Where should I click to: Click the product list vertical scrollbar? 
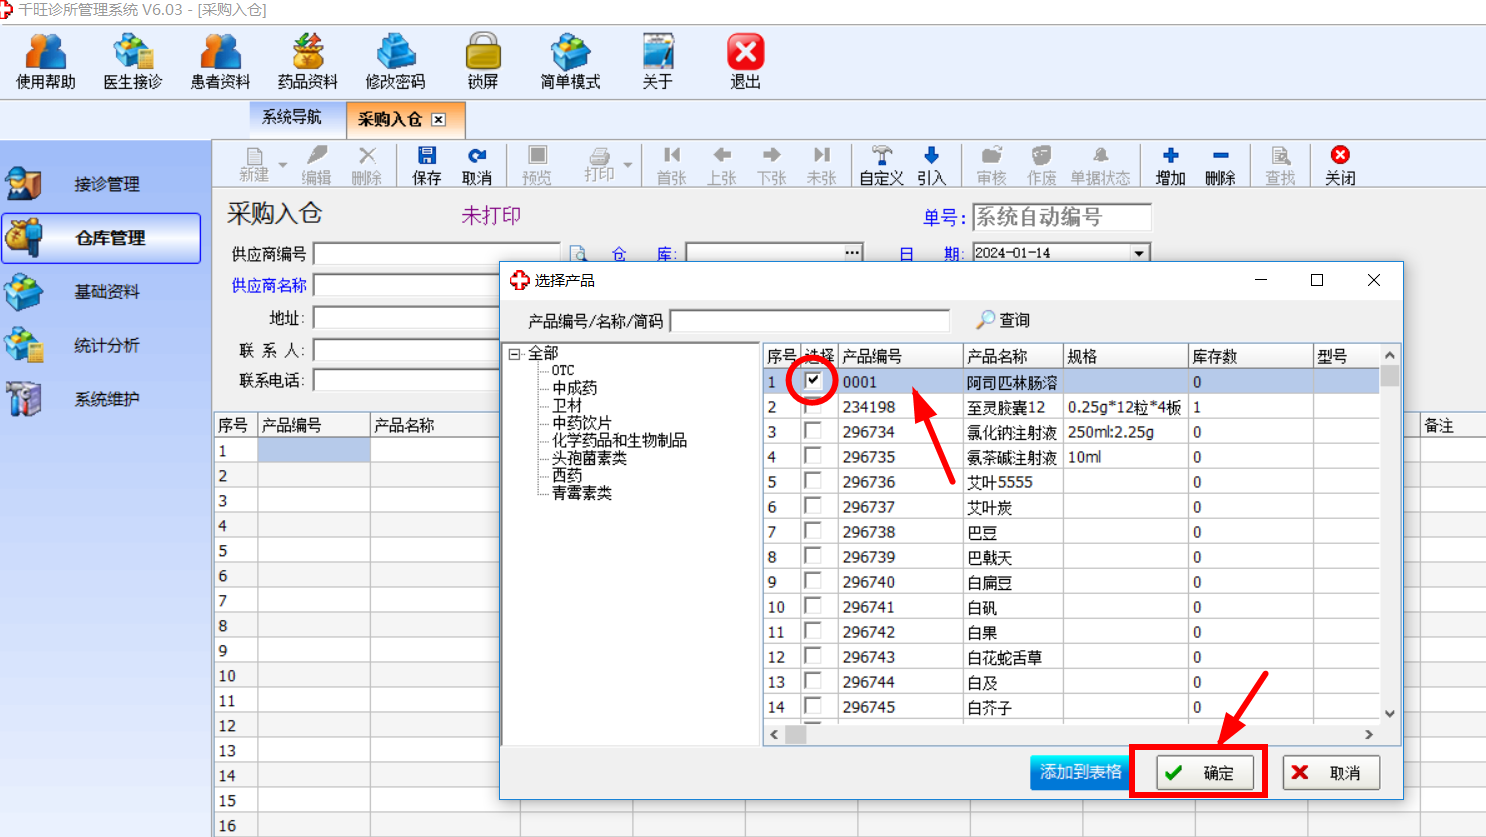pos(1389,534)
